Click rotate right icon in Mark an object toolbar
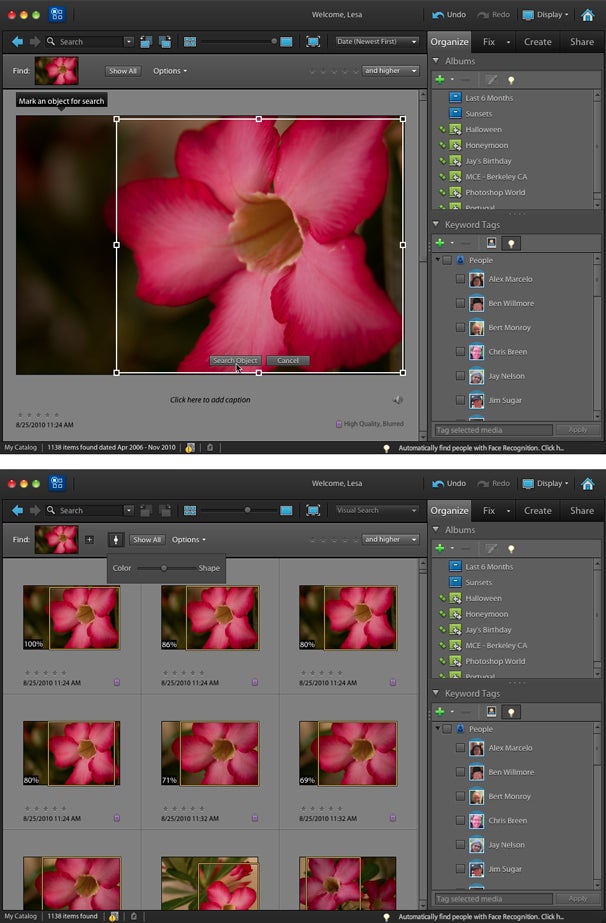This screenshot has height=923, width=606. point(165,42)
